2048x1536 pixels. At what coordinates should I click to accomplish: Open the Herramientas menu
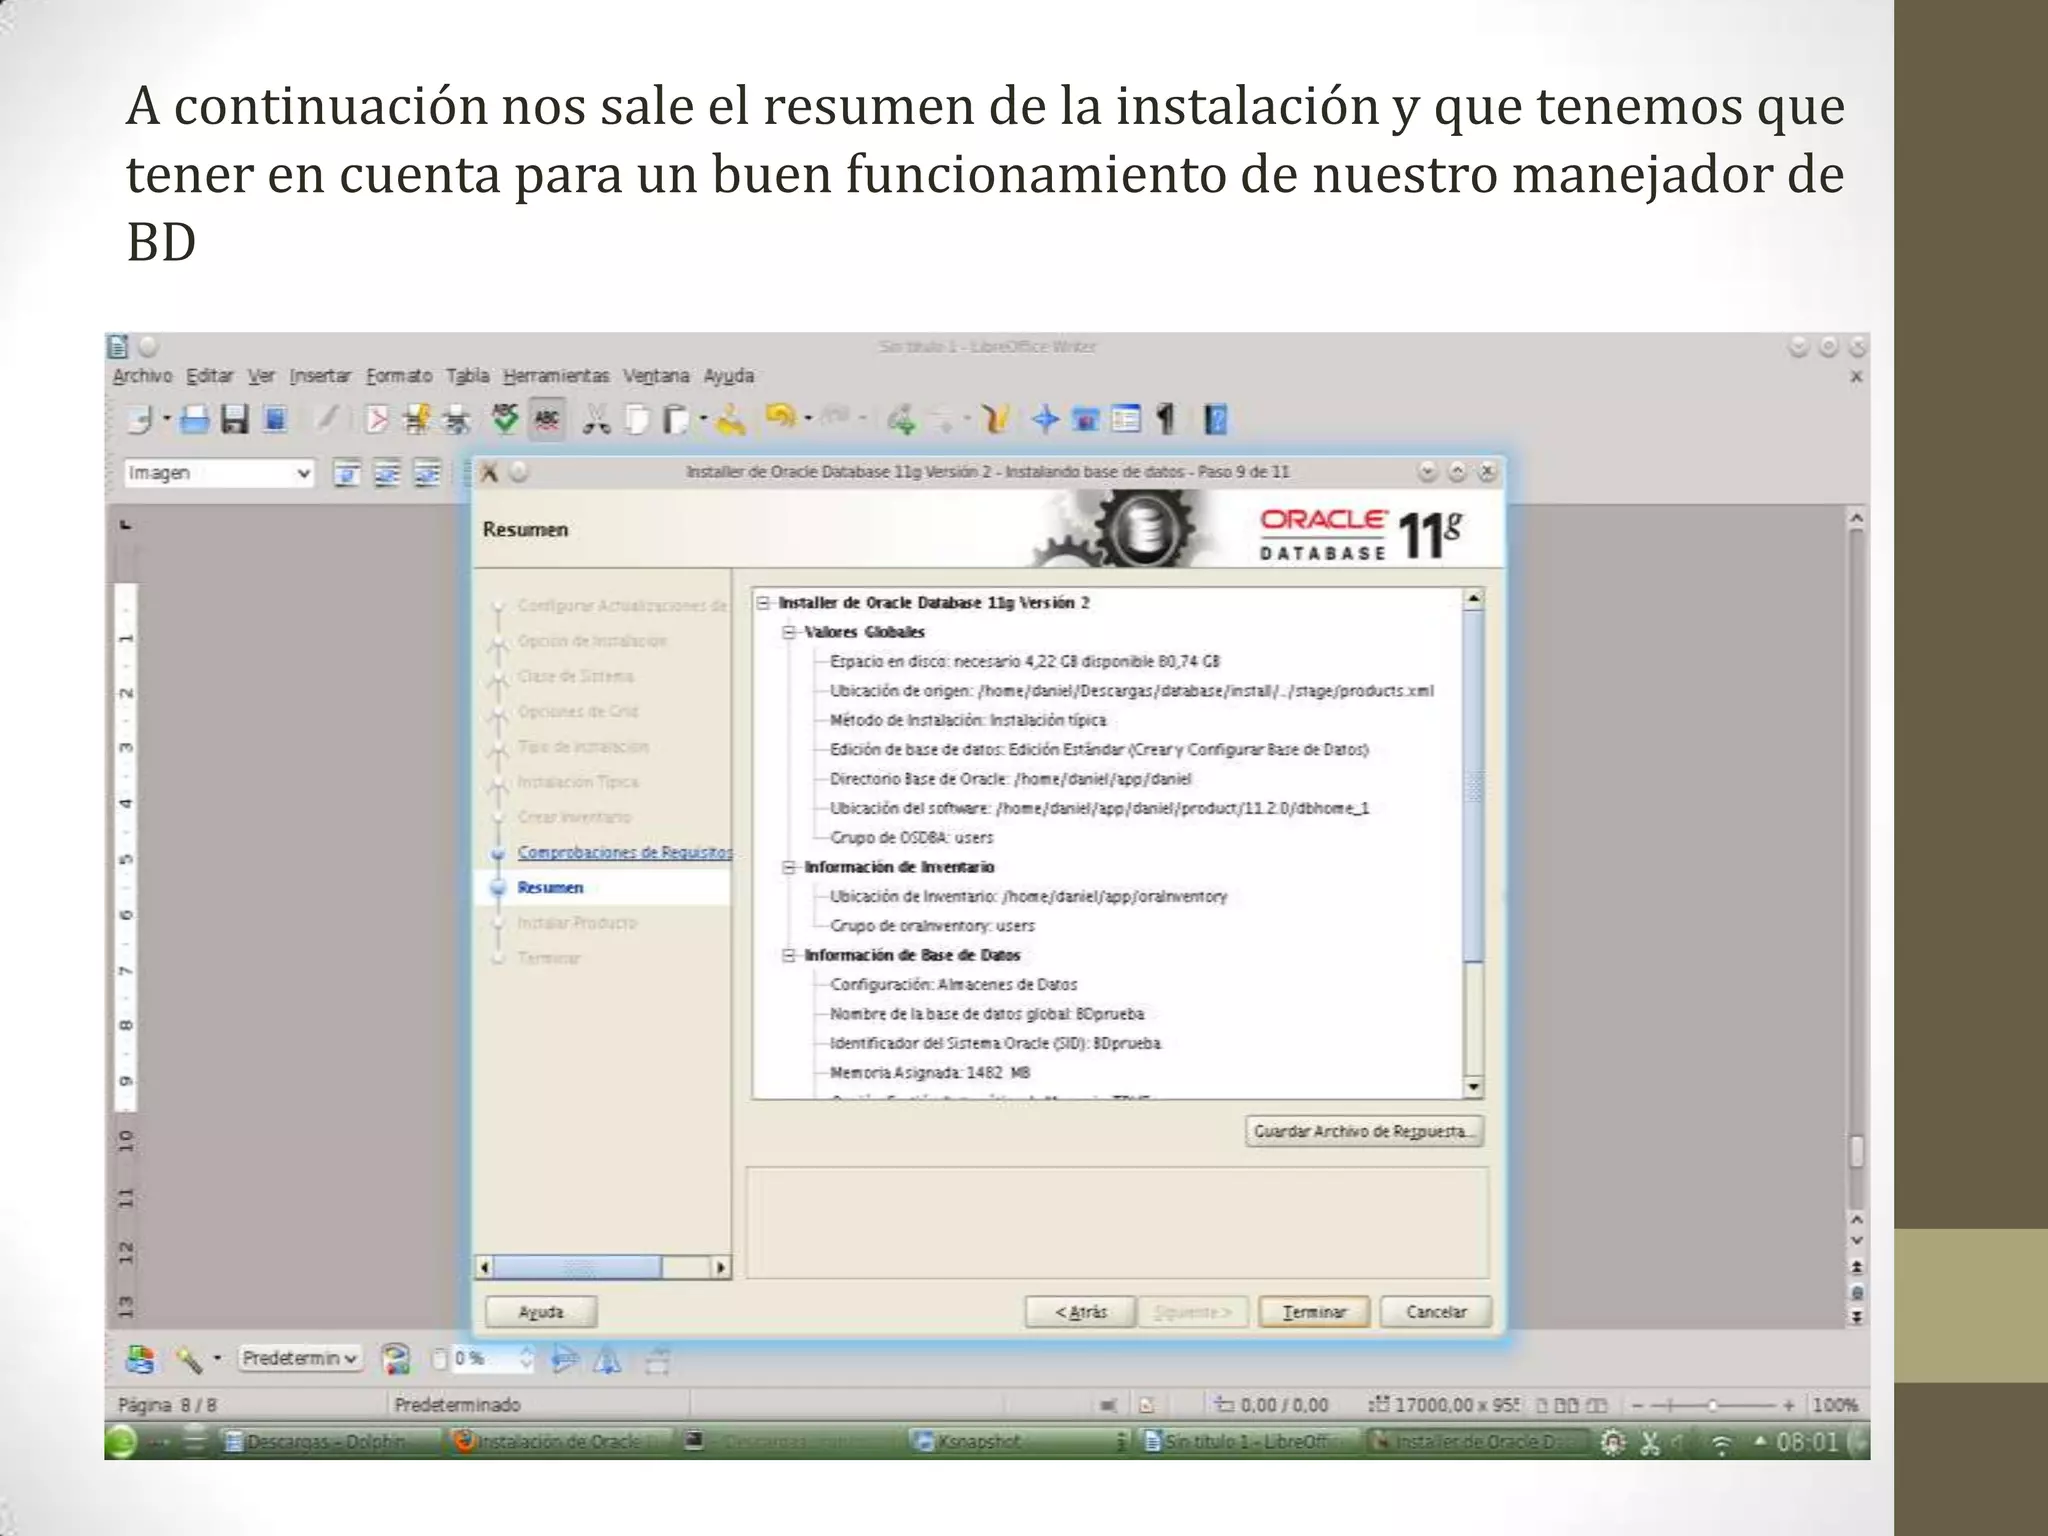point(556,376)
